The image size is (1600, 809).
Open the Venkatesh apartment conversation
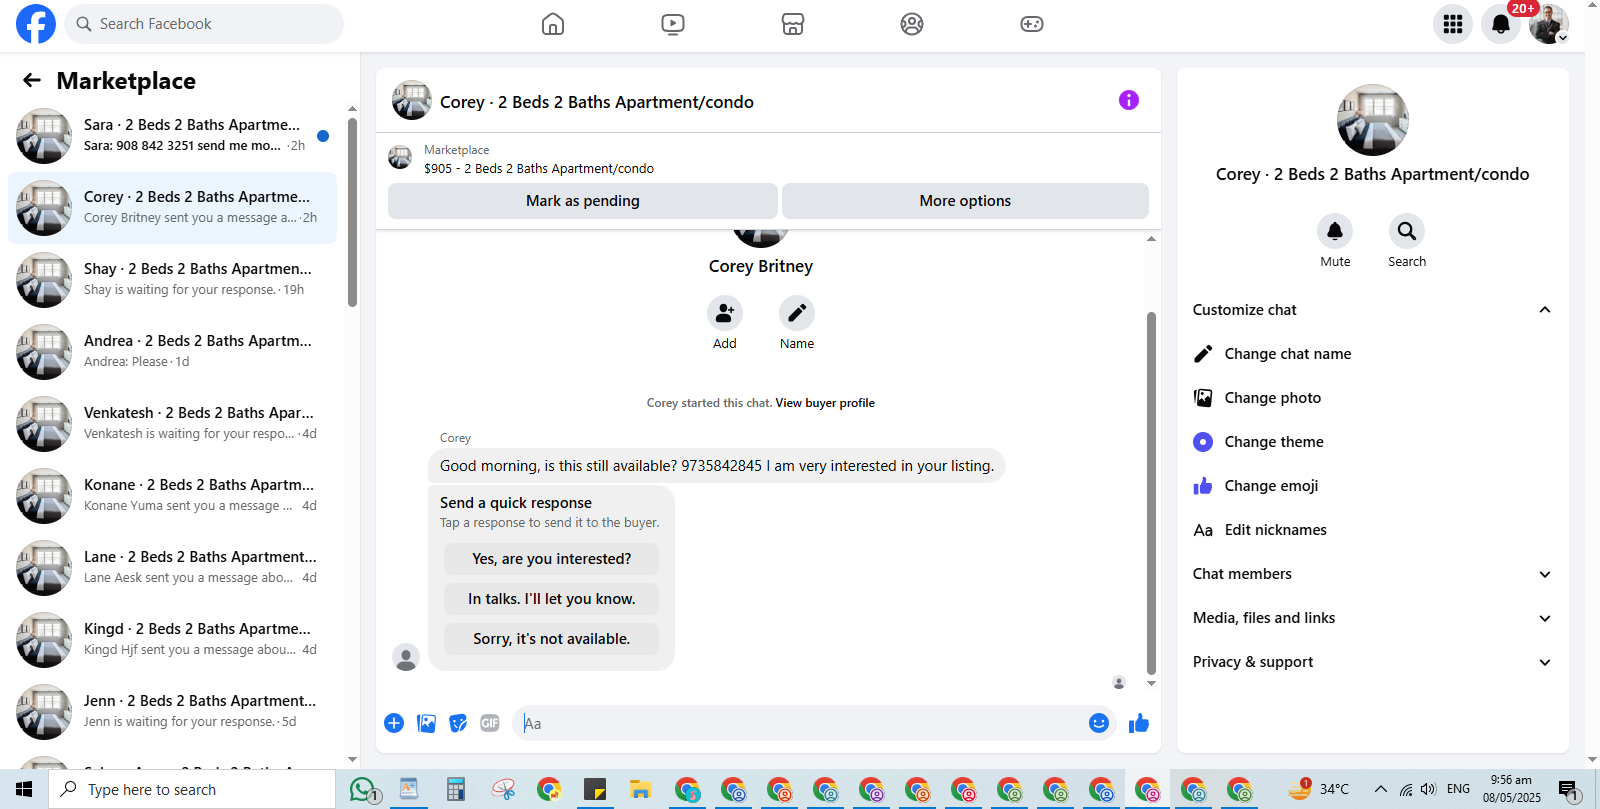coord(172,424)
